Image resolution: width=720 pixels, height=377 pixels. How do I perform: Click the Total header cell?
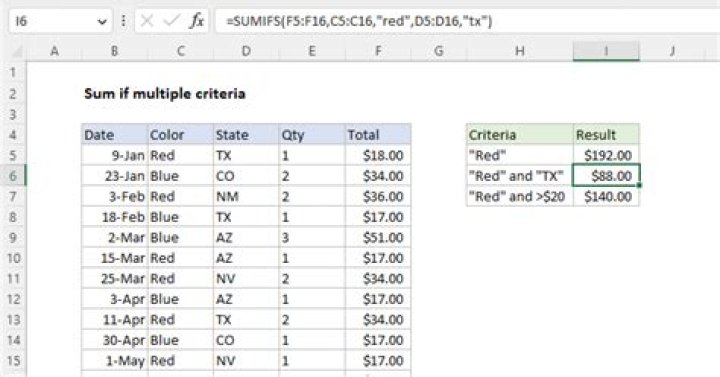click(378, 135)
